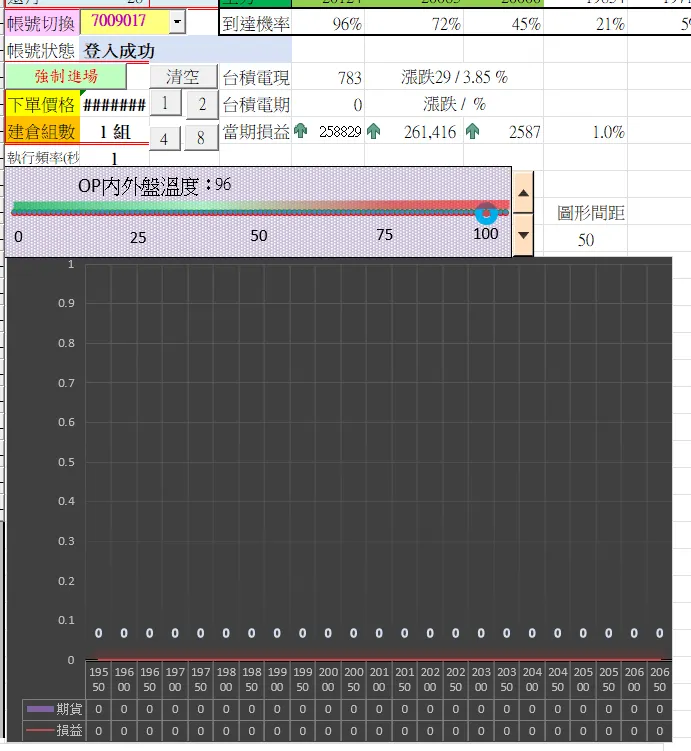Click the blue temperature gauge marker

click(487, 213)
